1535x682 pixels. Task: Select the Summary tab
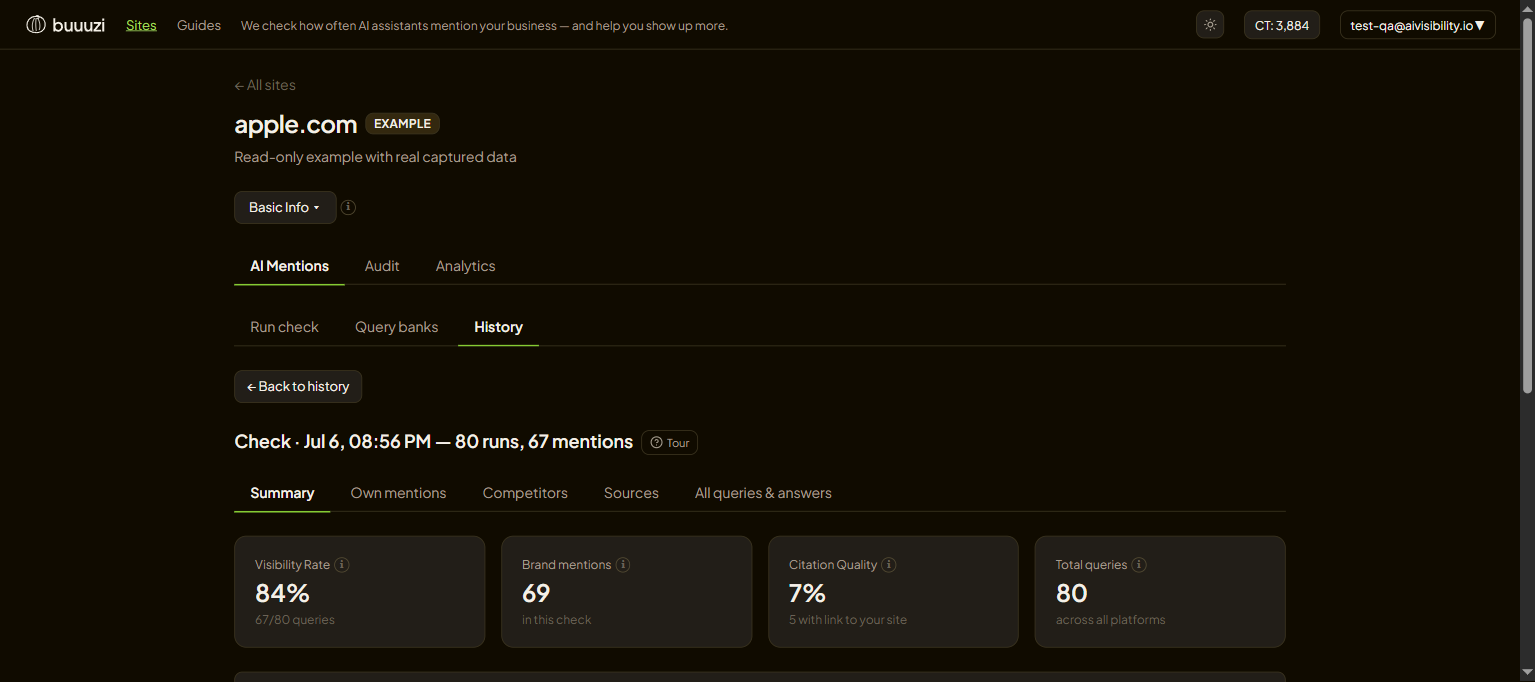(282, 493)
